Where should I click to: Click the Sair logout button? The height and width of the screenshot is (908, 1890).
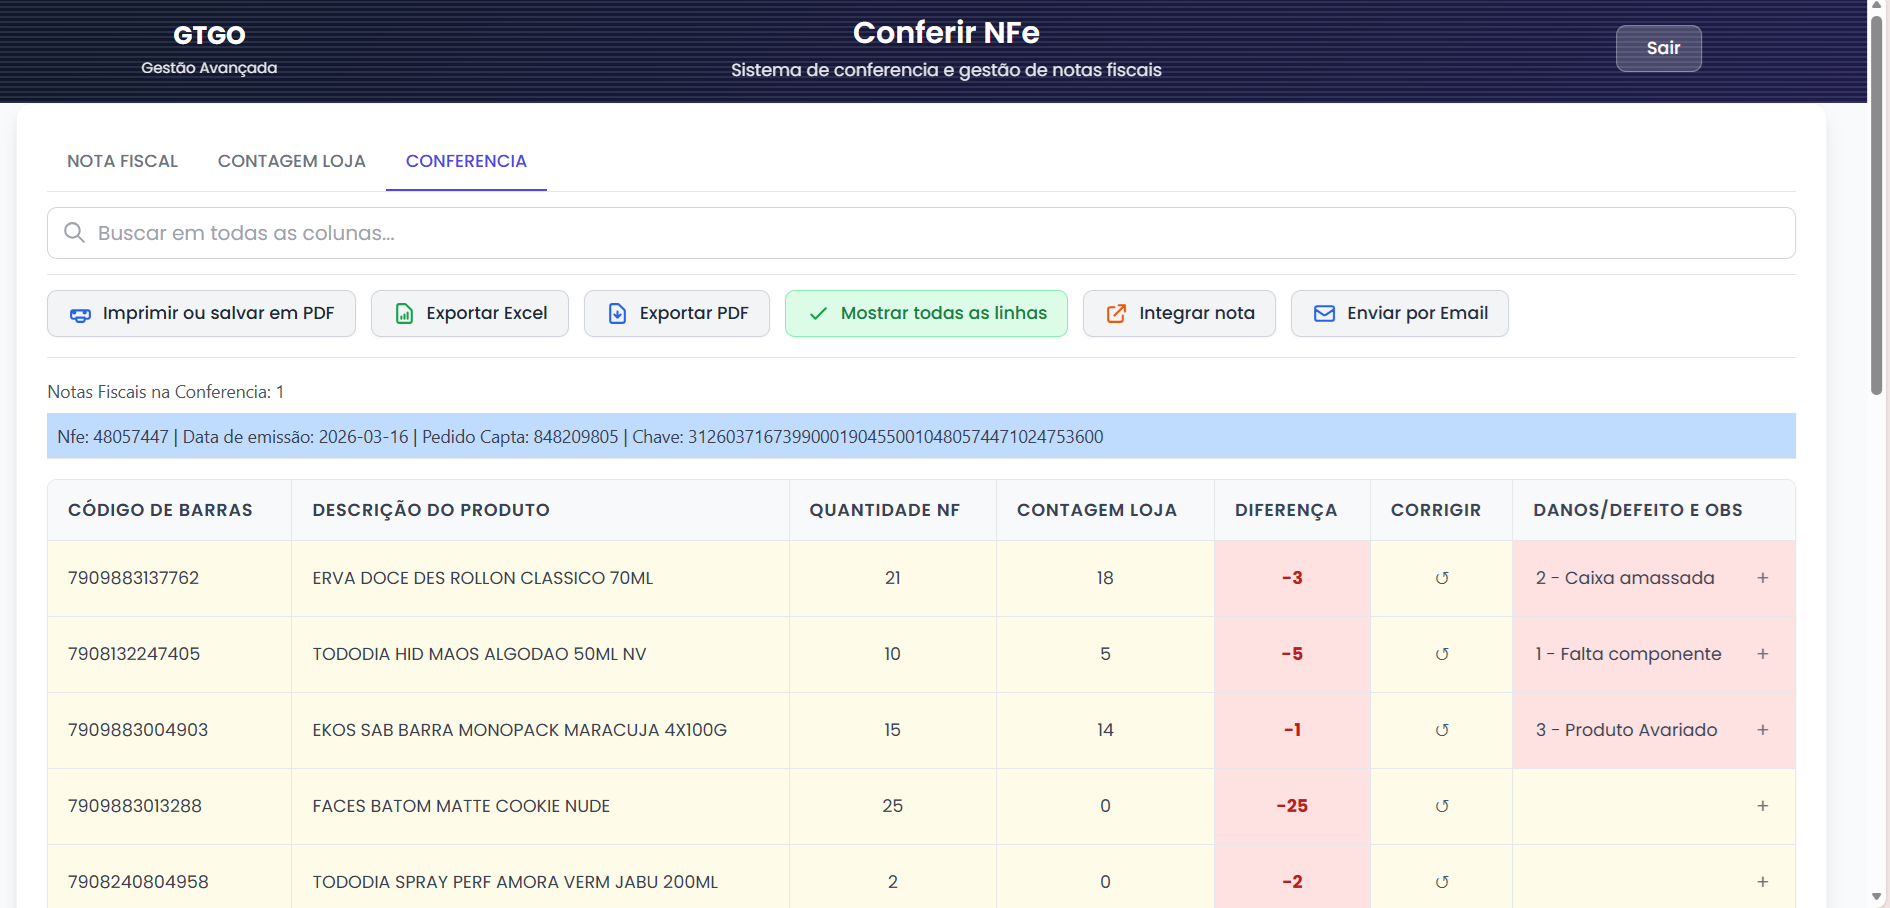pos(1659,48)
